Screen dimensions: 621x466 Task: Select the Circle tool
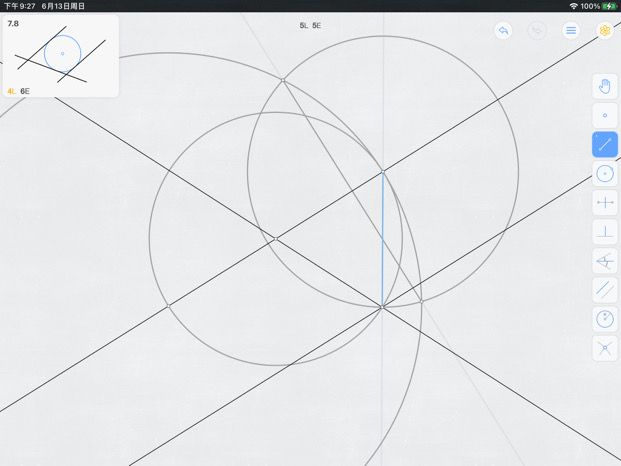point(605,173)
